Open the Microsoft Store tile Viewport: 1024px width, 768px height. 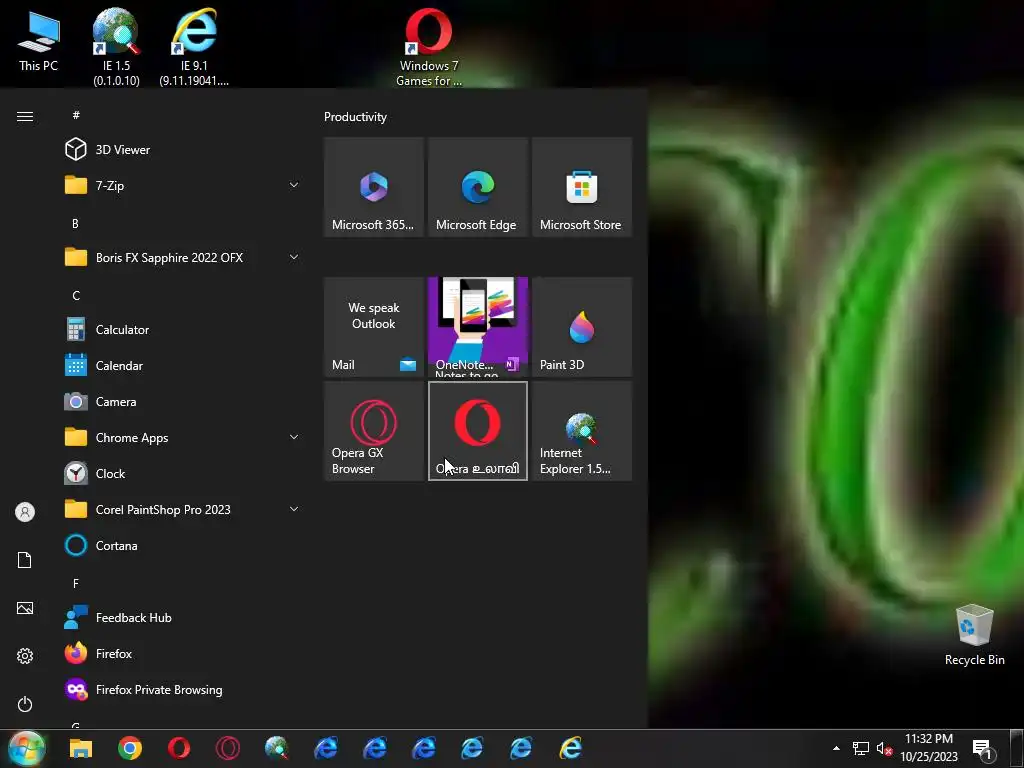[582, 187]
